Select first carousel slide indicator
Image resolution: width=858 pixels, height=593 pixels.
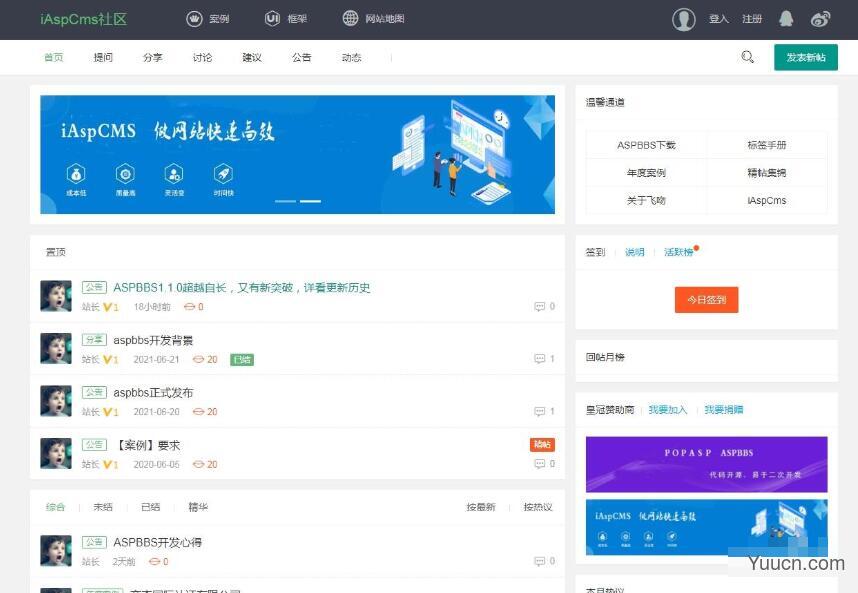(285, 201)
